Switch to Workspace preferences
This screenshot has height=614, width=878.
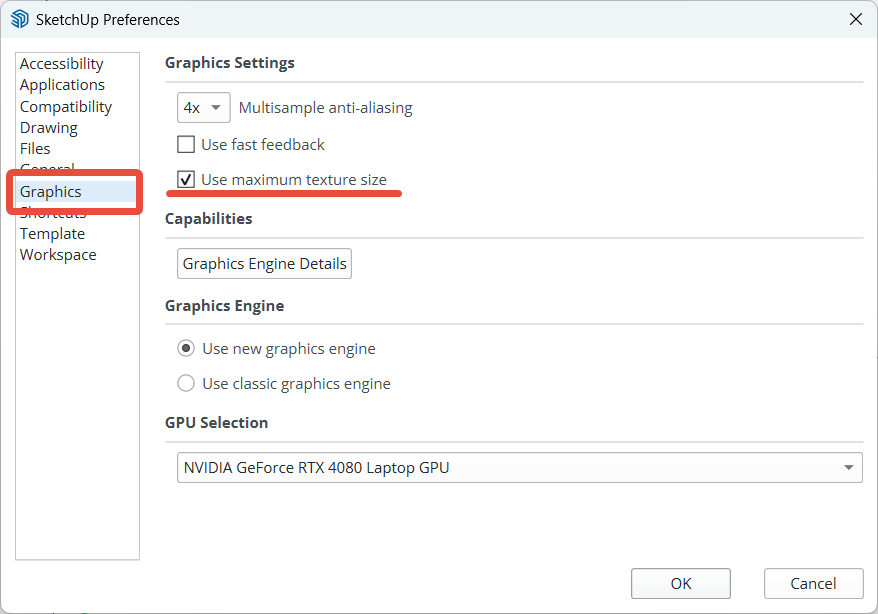pyautogui.click(x=58, y=255)
